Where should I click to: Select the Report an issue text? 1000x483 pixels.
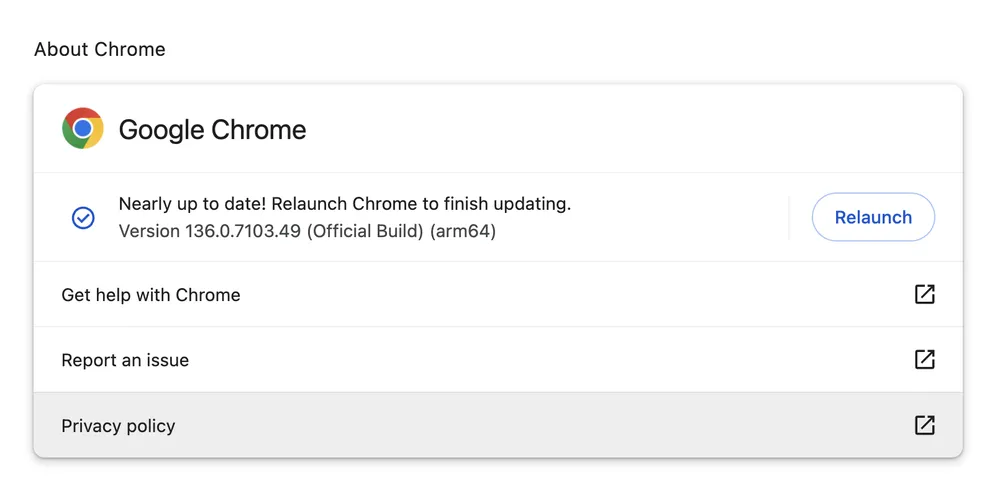(x=125, y=360)
